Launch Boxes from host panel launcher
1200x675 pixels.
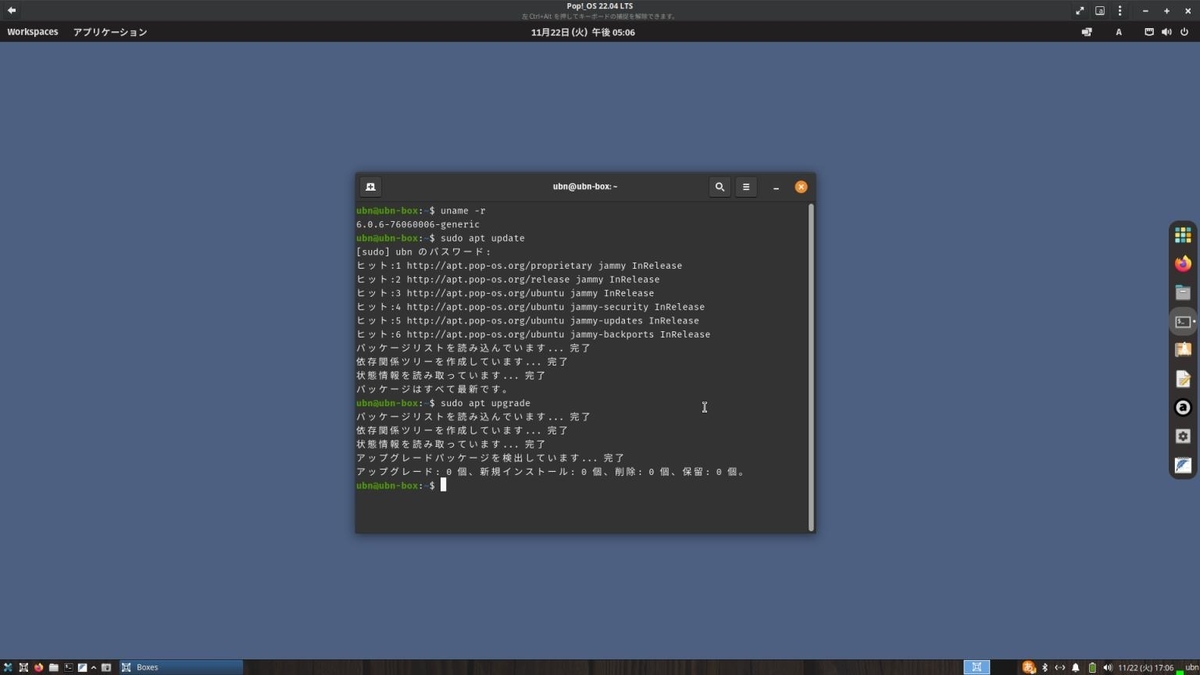tap(23, 667)
